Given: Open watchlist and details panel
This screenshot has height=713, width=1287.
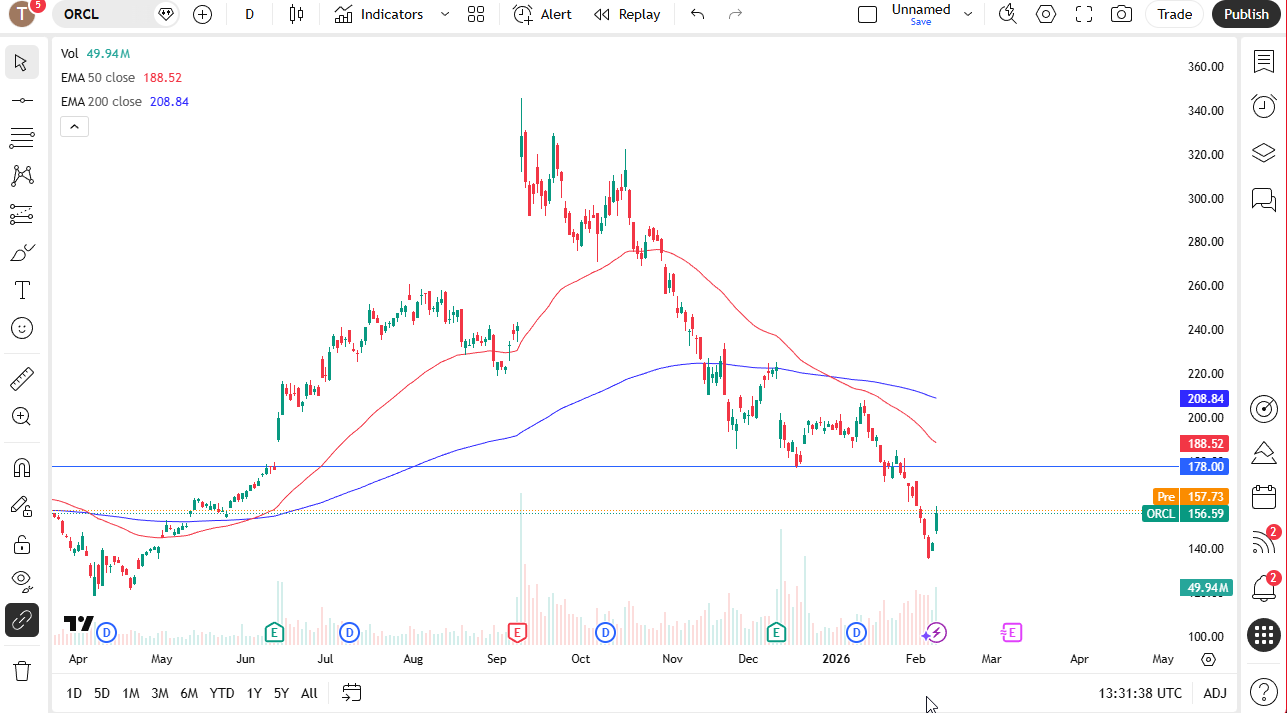Looking at the screenshot, I should [x=1264, y=61].
